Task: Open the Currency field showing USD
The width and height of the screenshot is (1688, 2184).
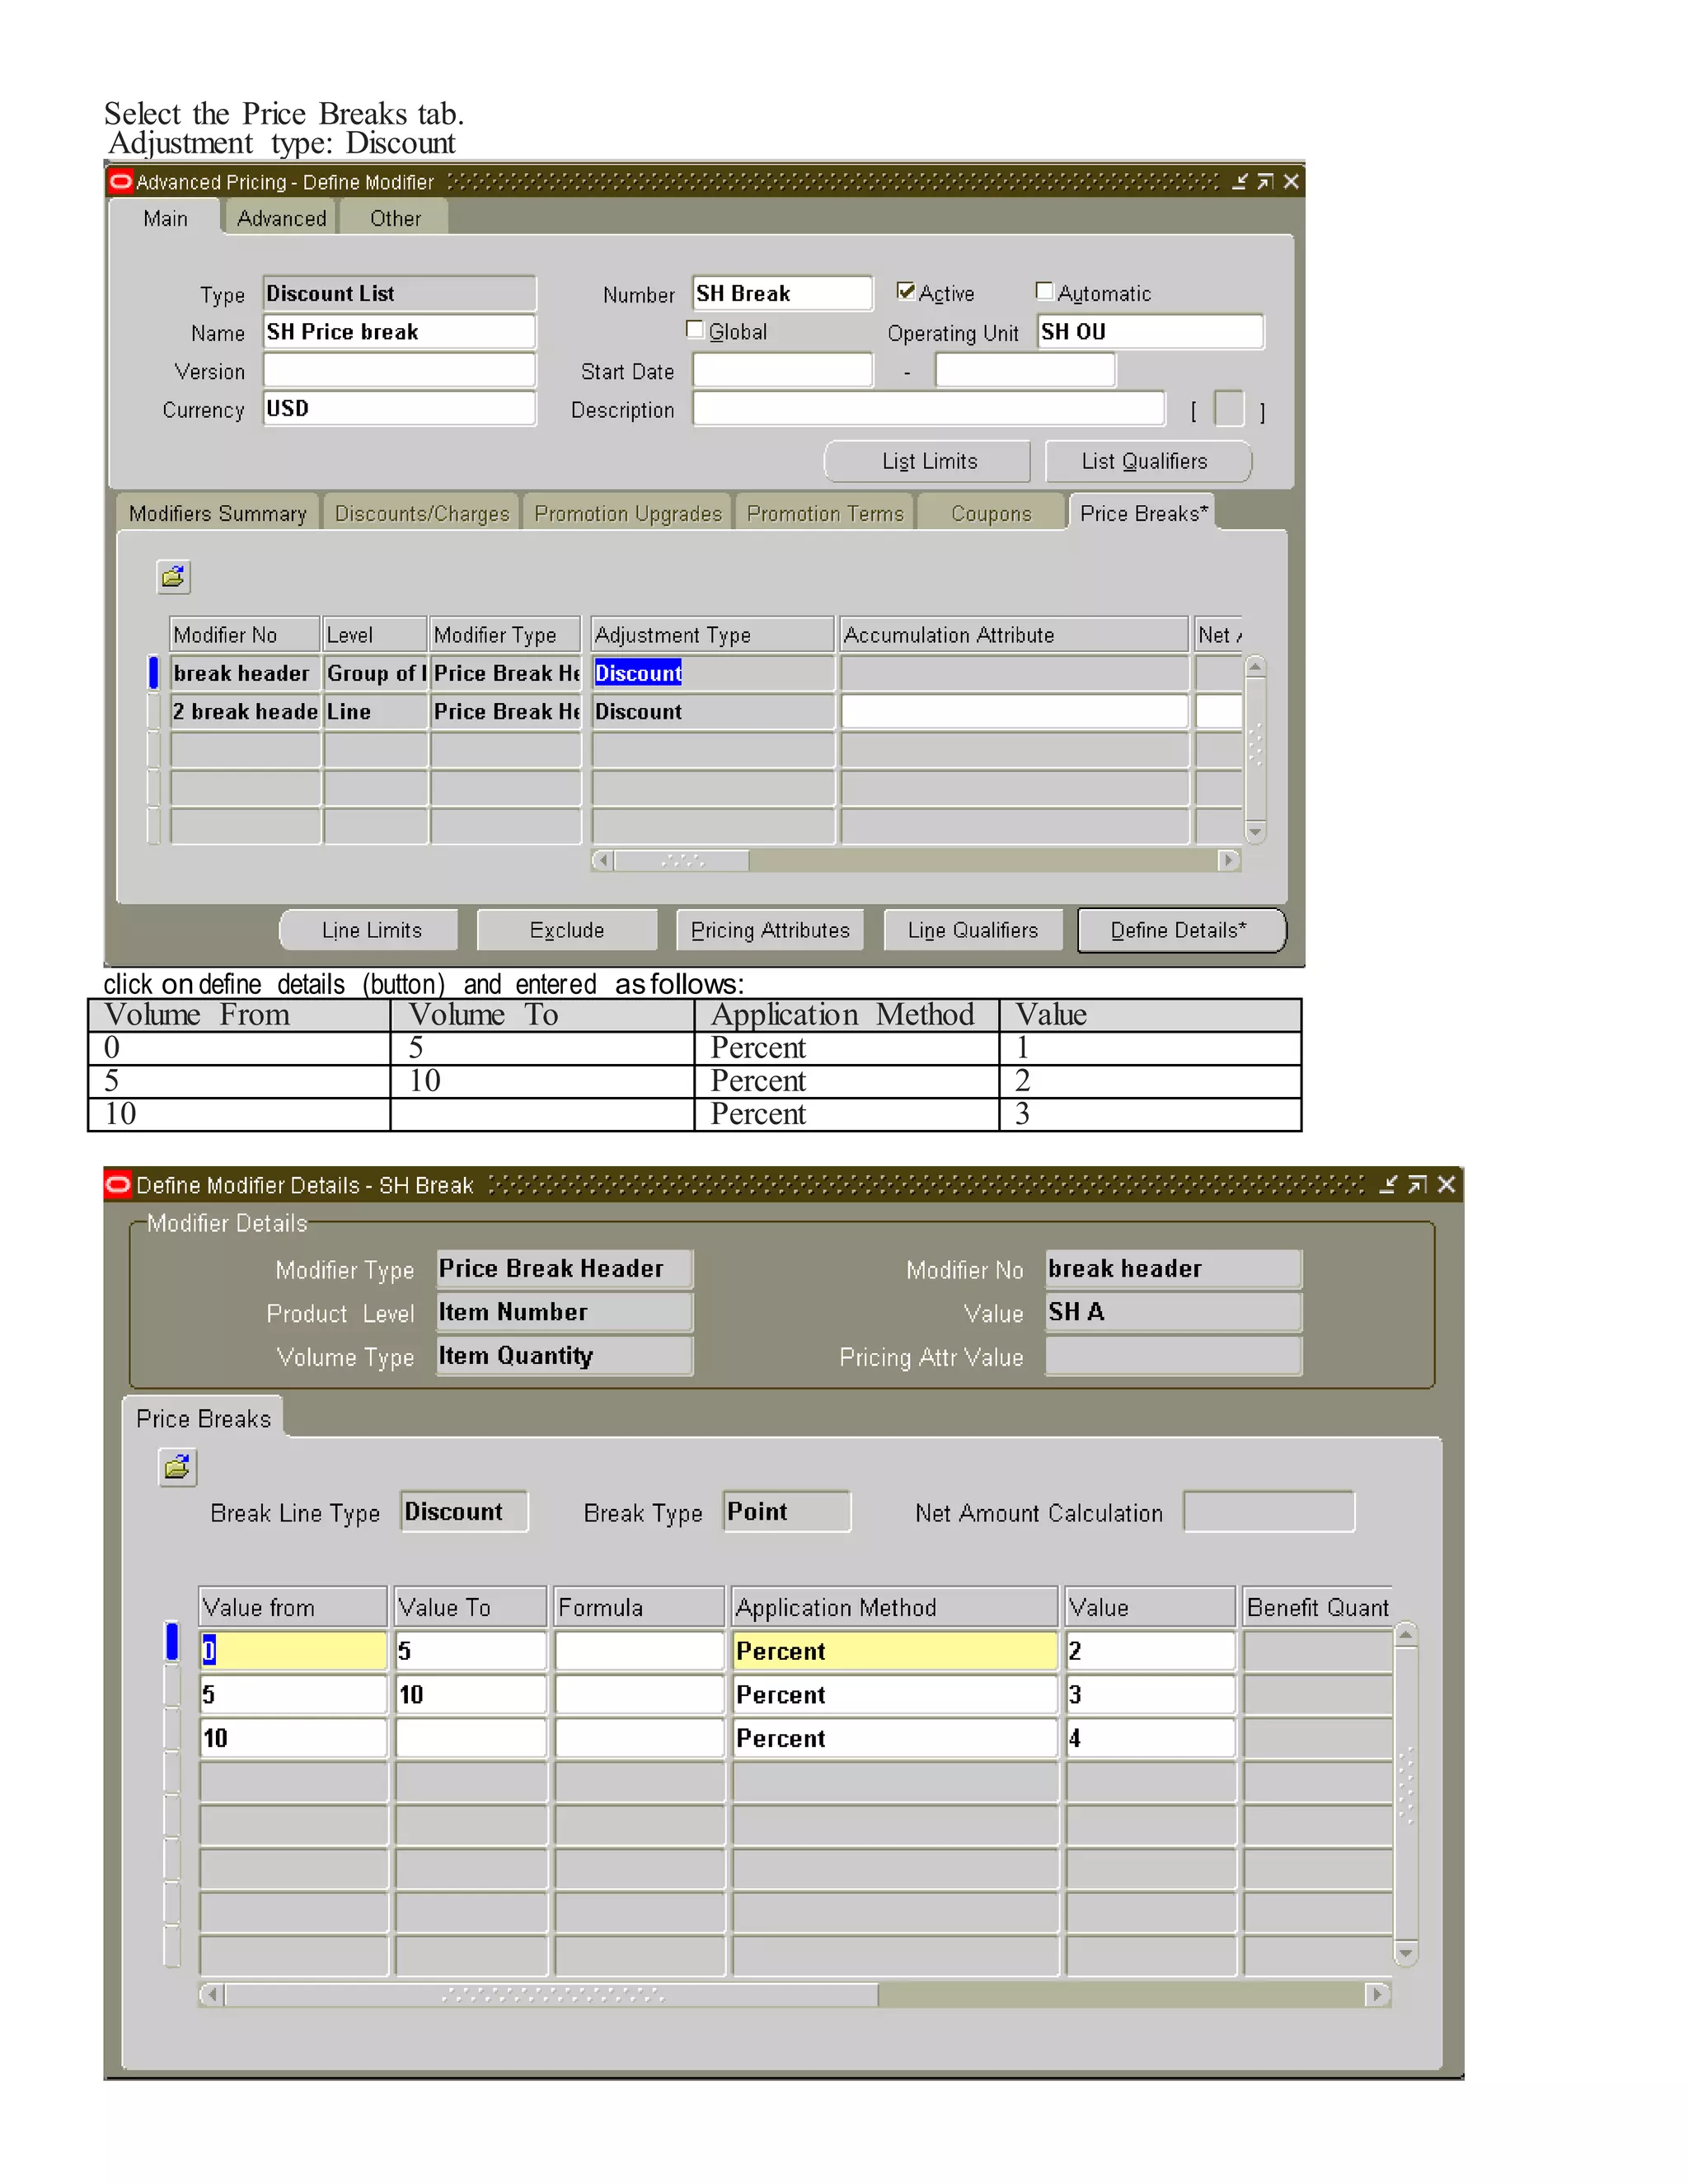Action: (x=399, y=408)
